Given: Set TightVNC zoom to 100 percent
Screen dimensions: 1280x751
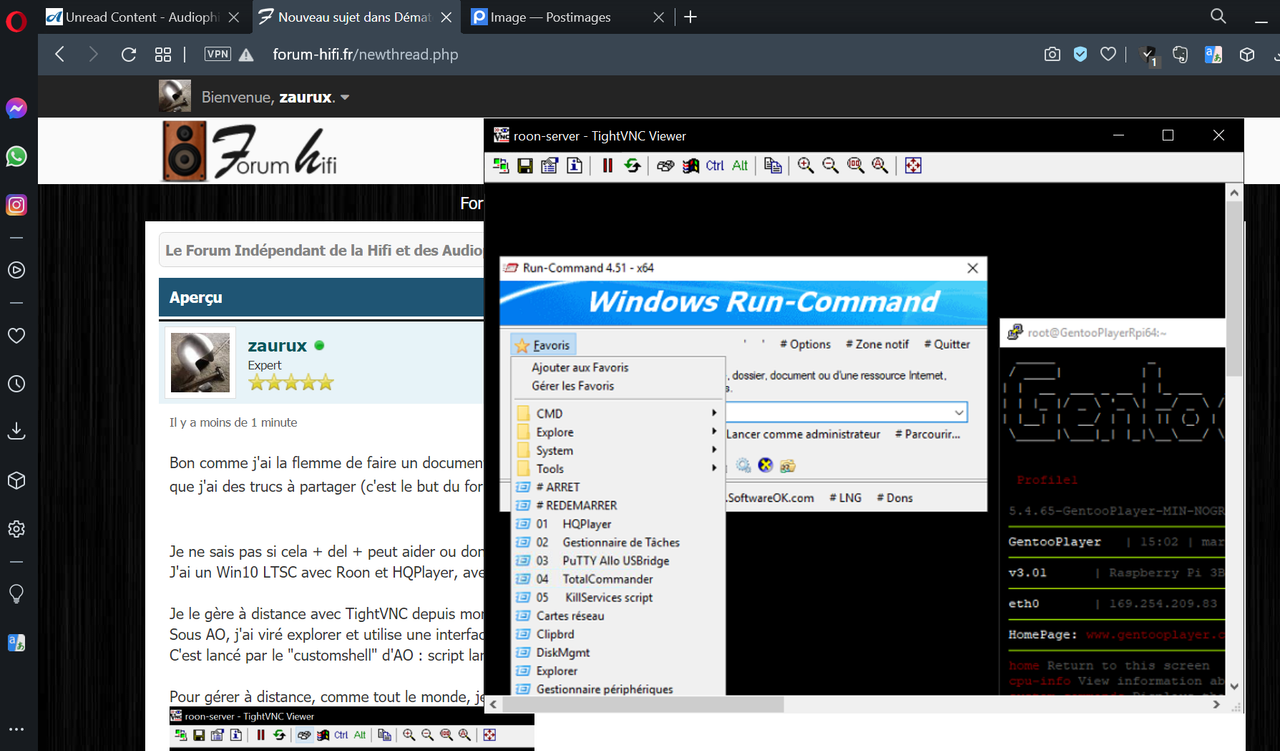Looking at the screenshot, I should [x=855, y=166].
